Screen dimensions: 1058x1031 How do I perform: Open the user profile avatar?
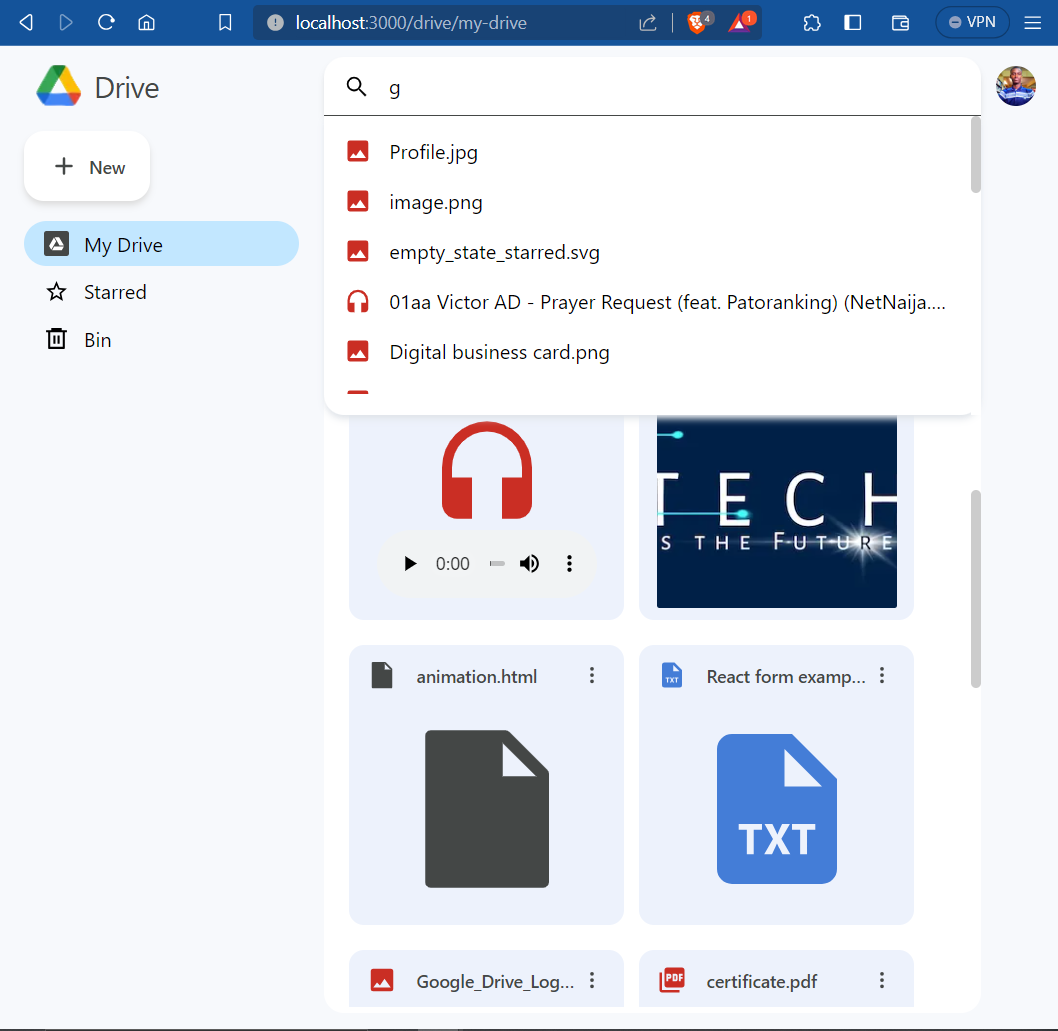pos(1015,86)
